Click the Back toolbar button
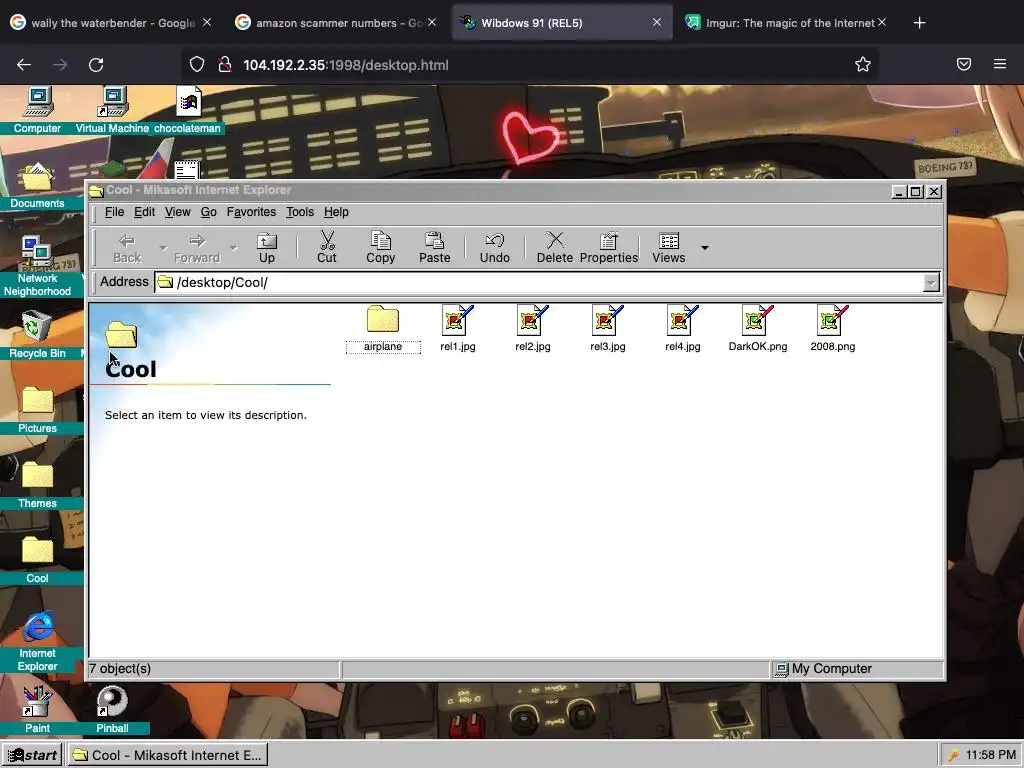This screenshot has width=1024, height=768. tap(127, 248)
